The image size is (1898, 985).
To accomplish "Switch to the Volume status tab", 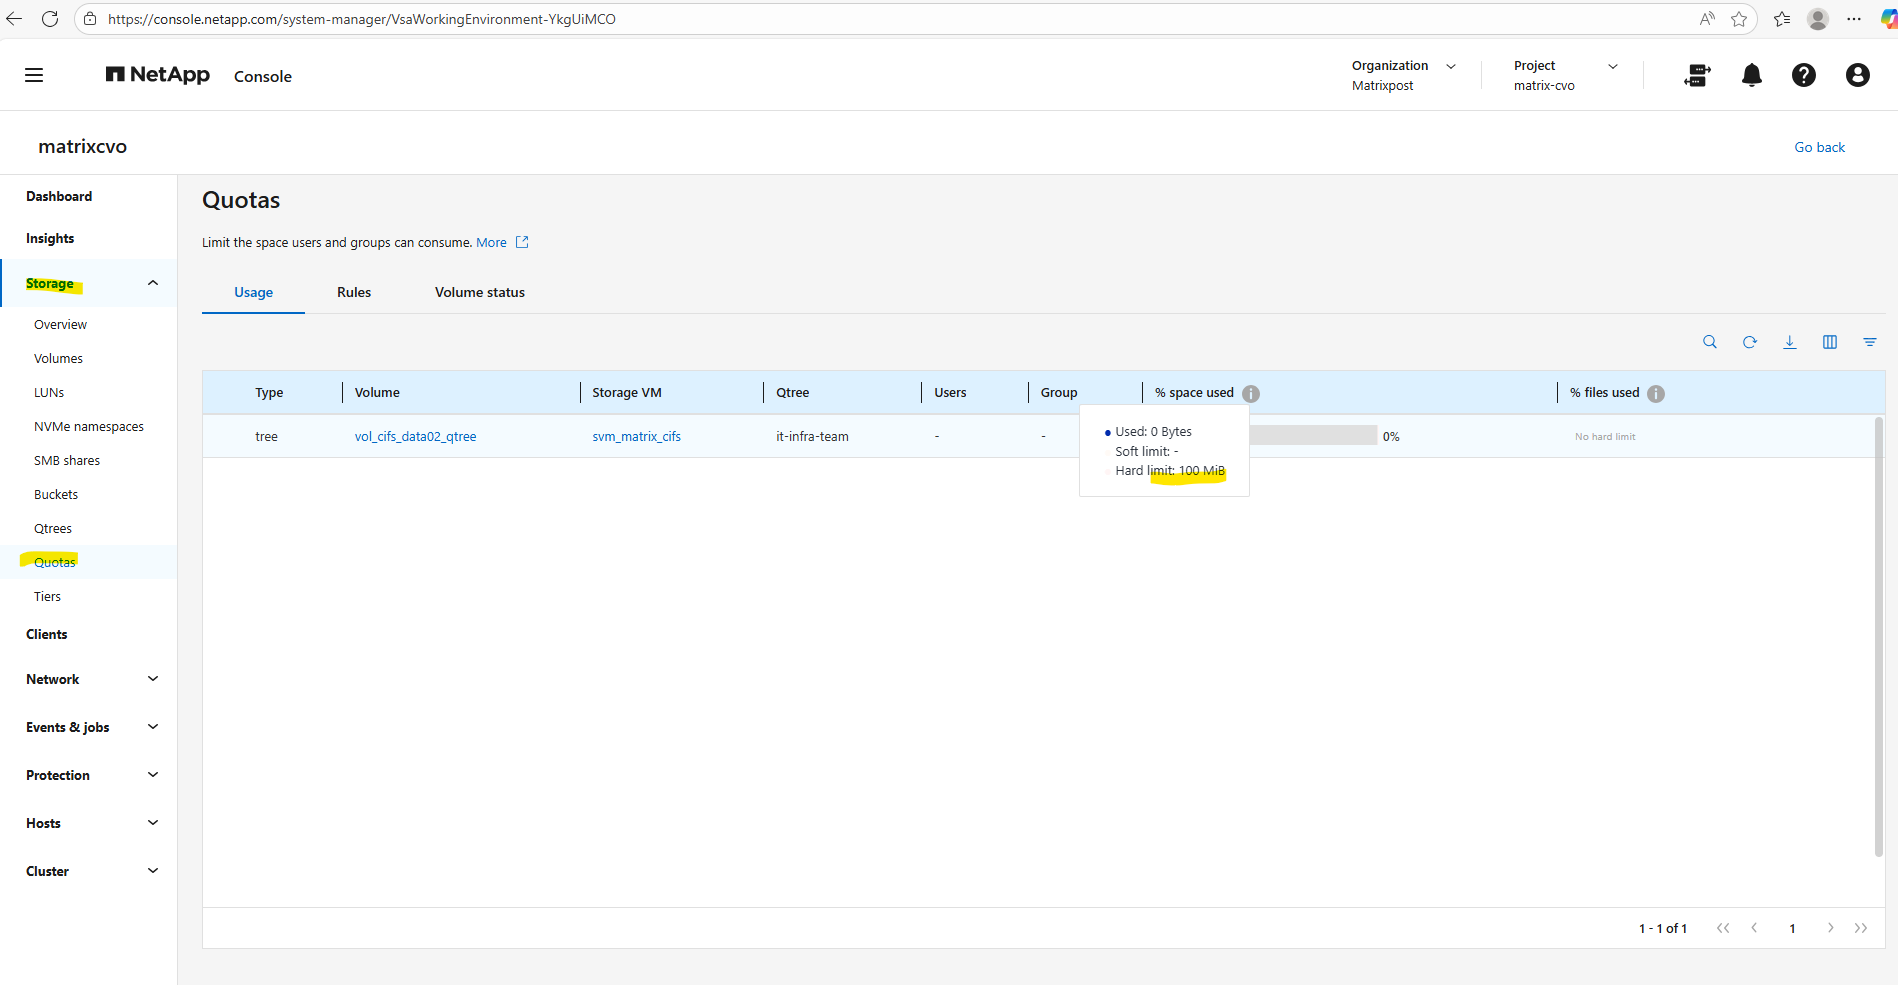I will click(x=480, y=292).
